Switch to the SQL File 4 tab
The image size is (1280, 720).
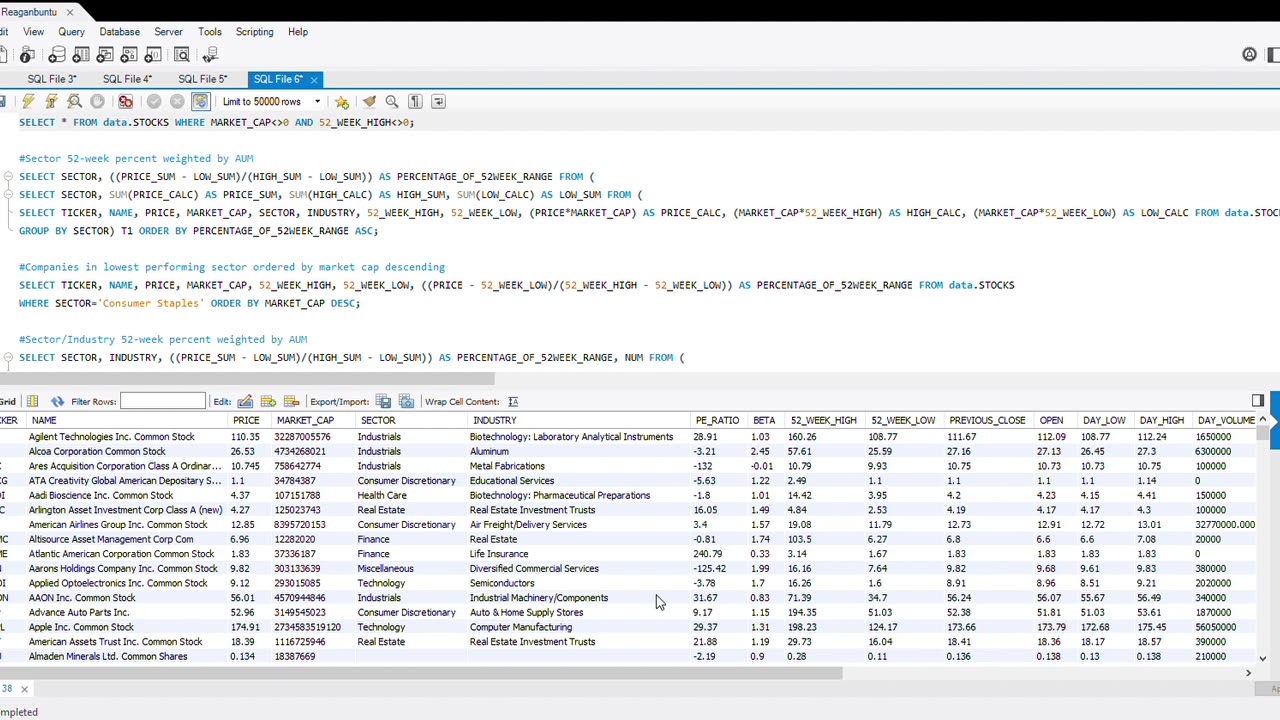[x=127, y=79]
